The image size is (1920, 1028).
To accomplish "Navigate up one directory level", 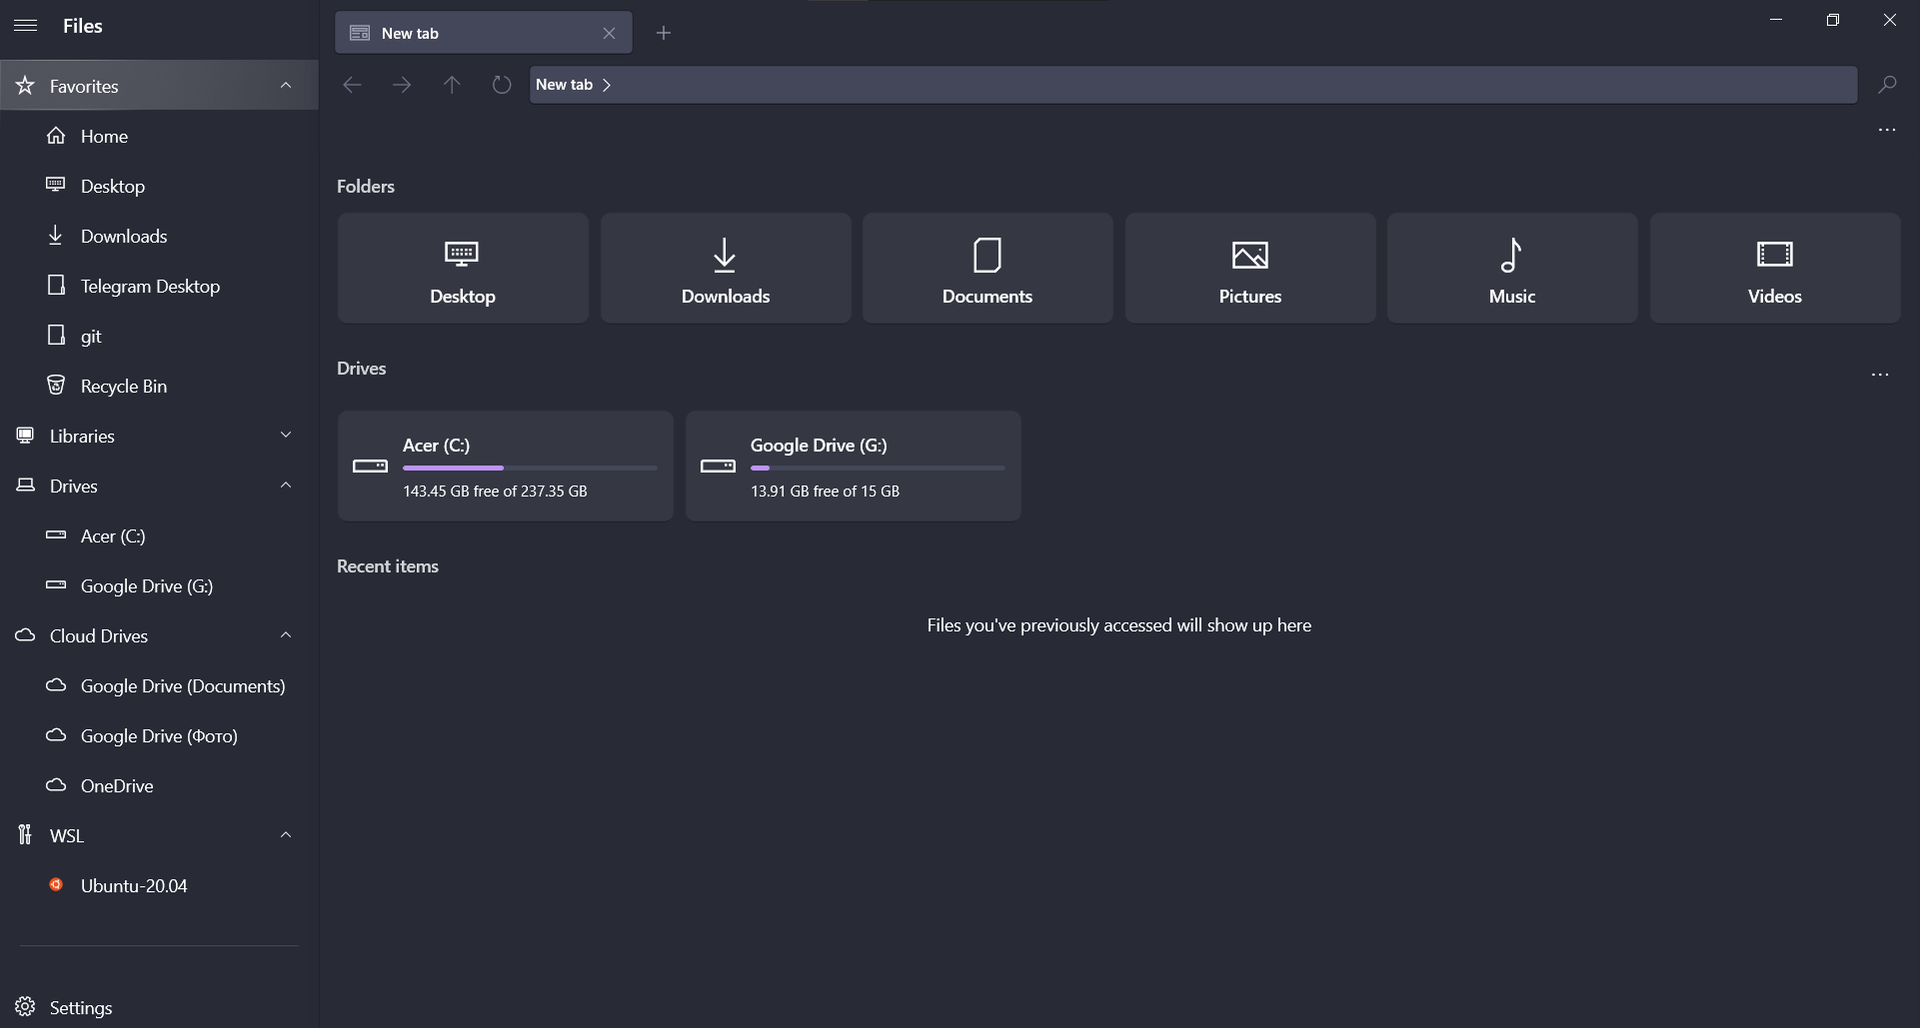I will point(451,84).
